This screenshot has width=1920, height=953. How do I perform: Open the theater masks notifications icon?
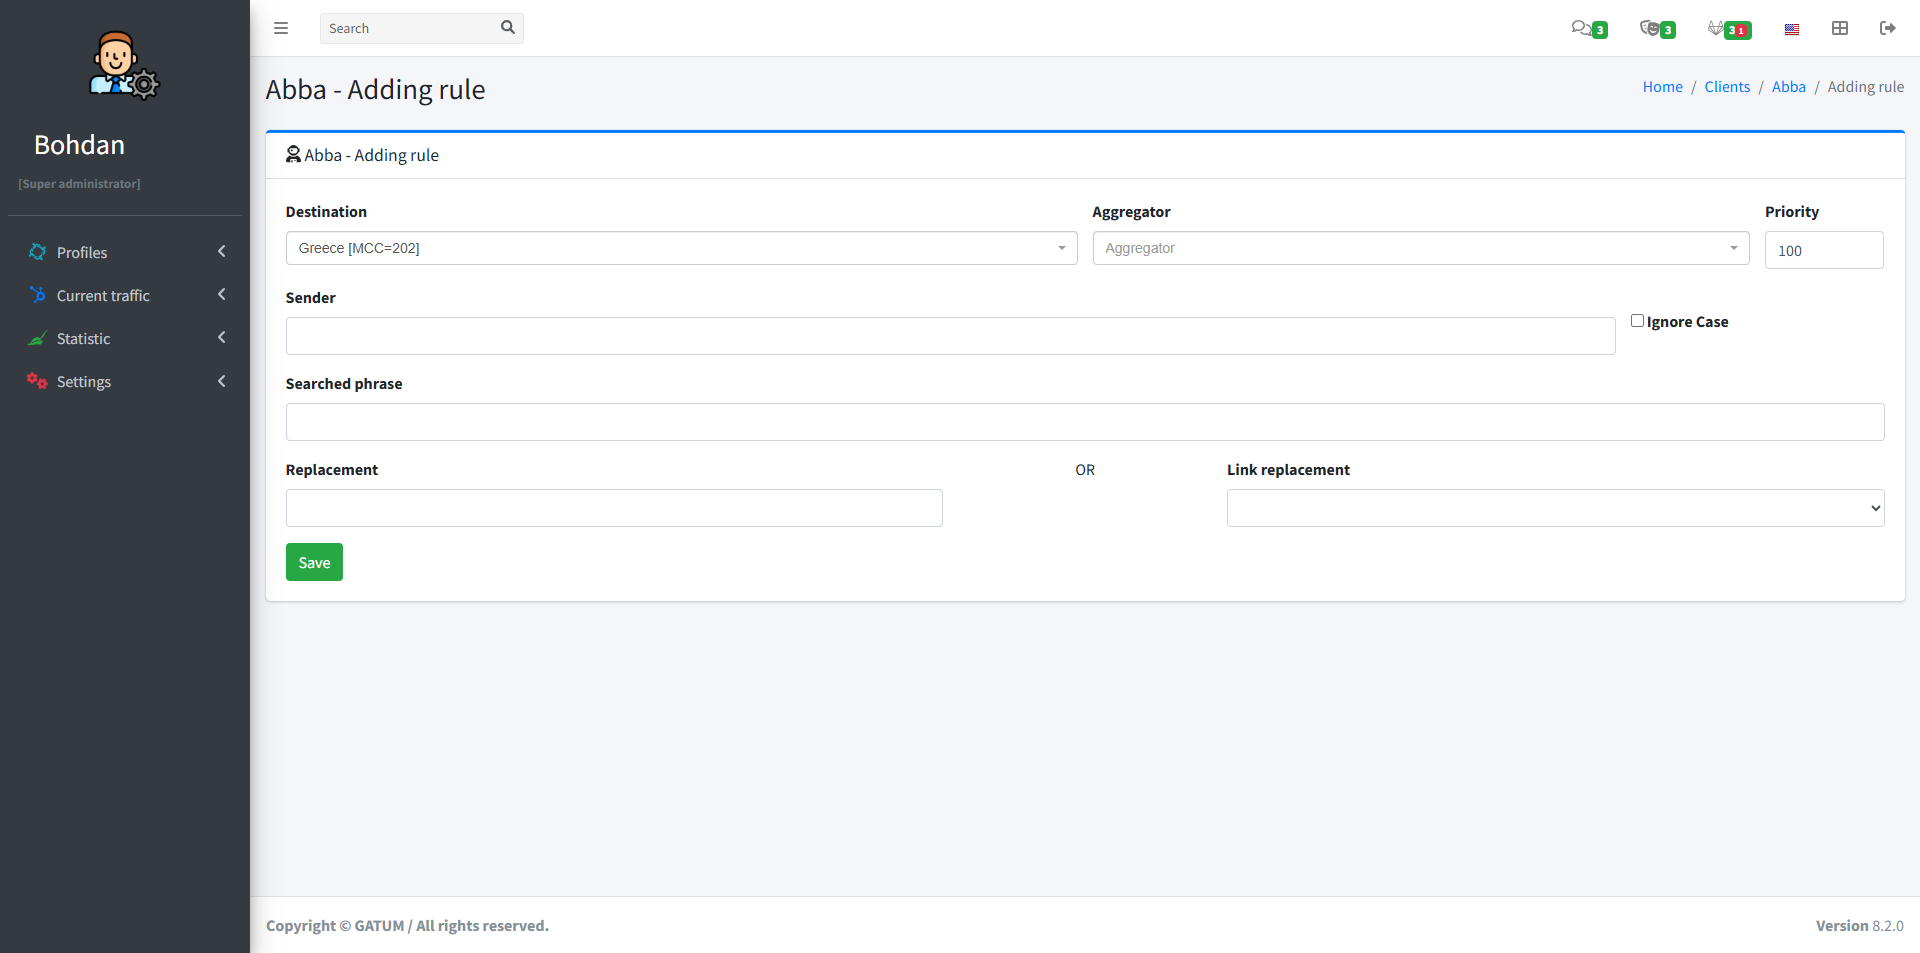click(x=1650, y=28)
